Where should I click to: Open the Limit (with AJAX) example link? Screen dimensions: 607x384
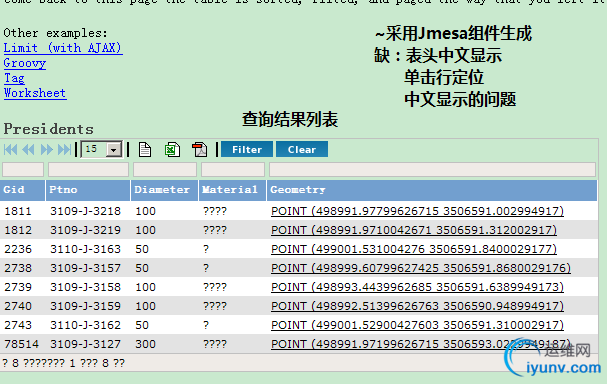[63, 48]
